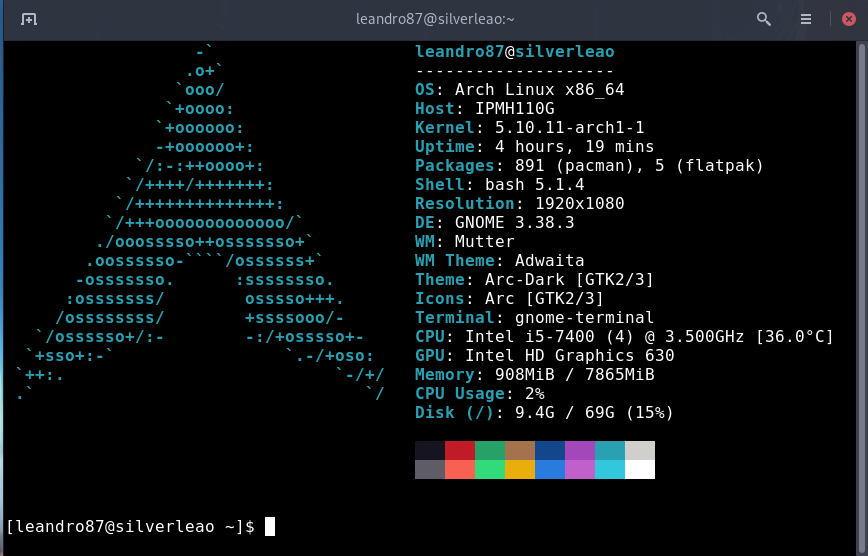868x556 pixels.
Task: Click the Memory usage line
Action: coord(535,374)
